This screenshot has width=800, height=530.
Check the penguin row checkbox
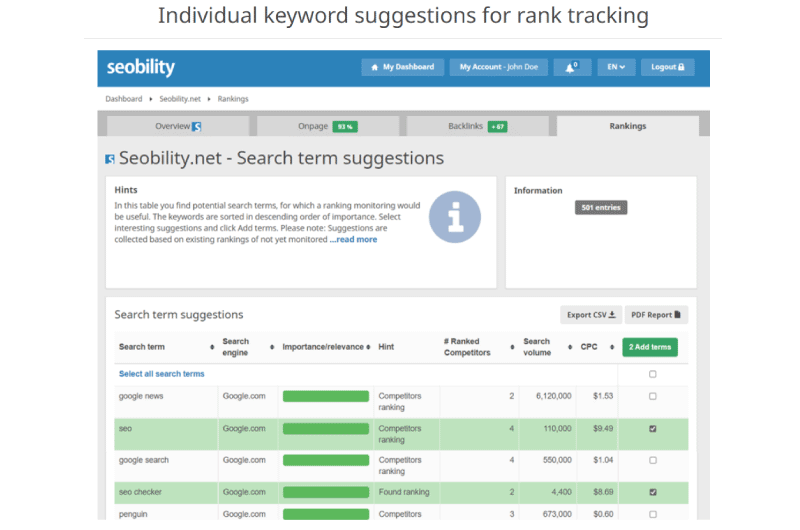pyautogui.click(x=653, y=514)
